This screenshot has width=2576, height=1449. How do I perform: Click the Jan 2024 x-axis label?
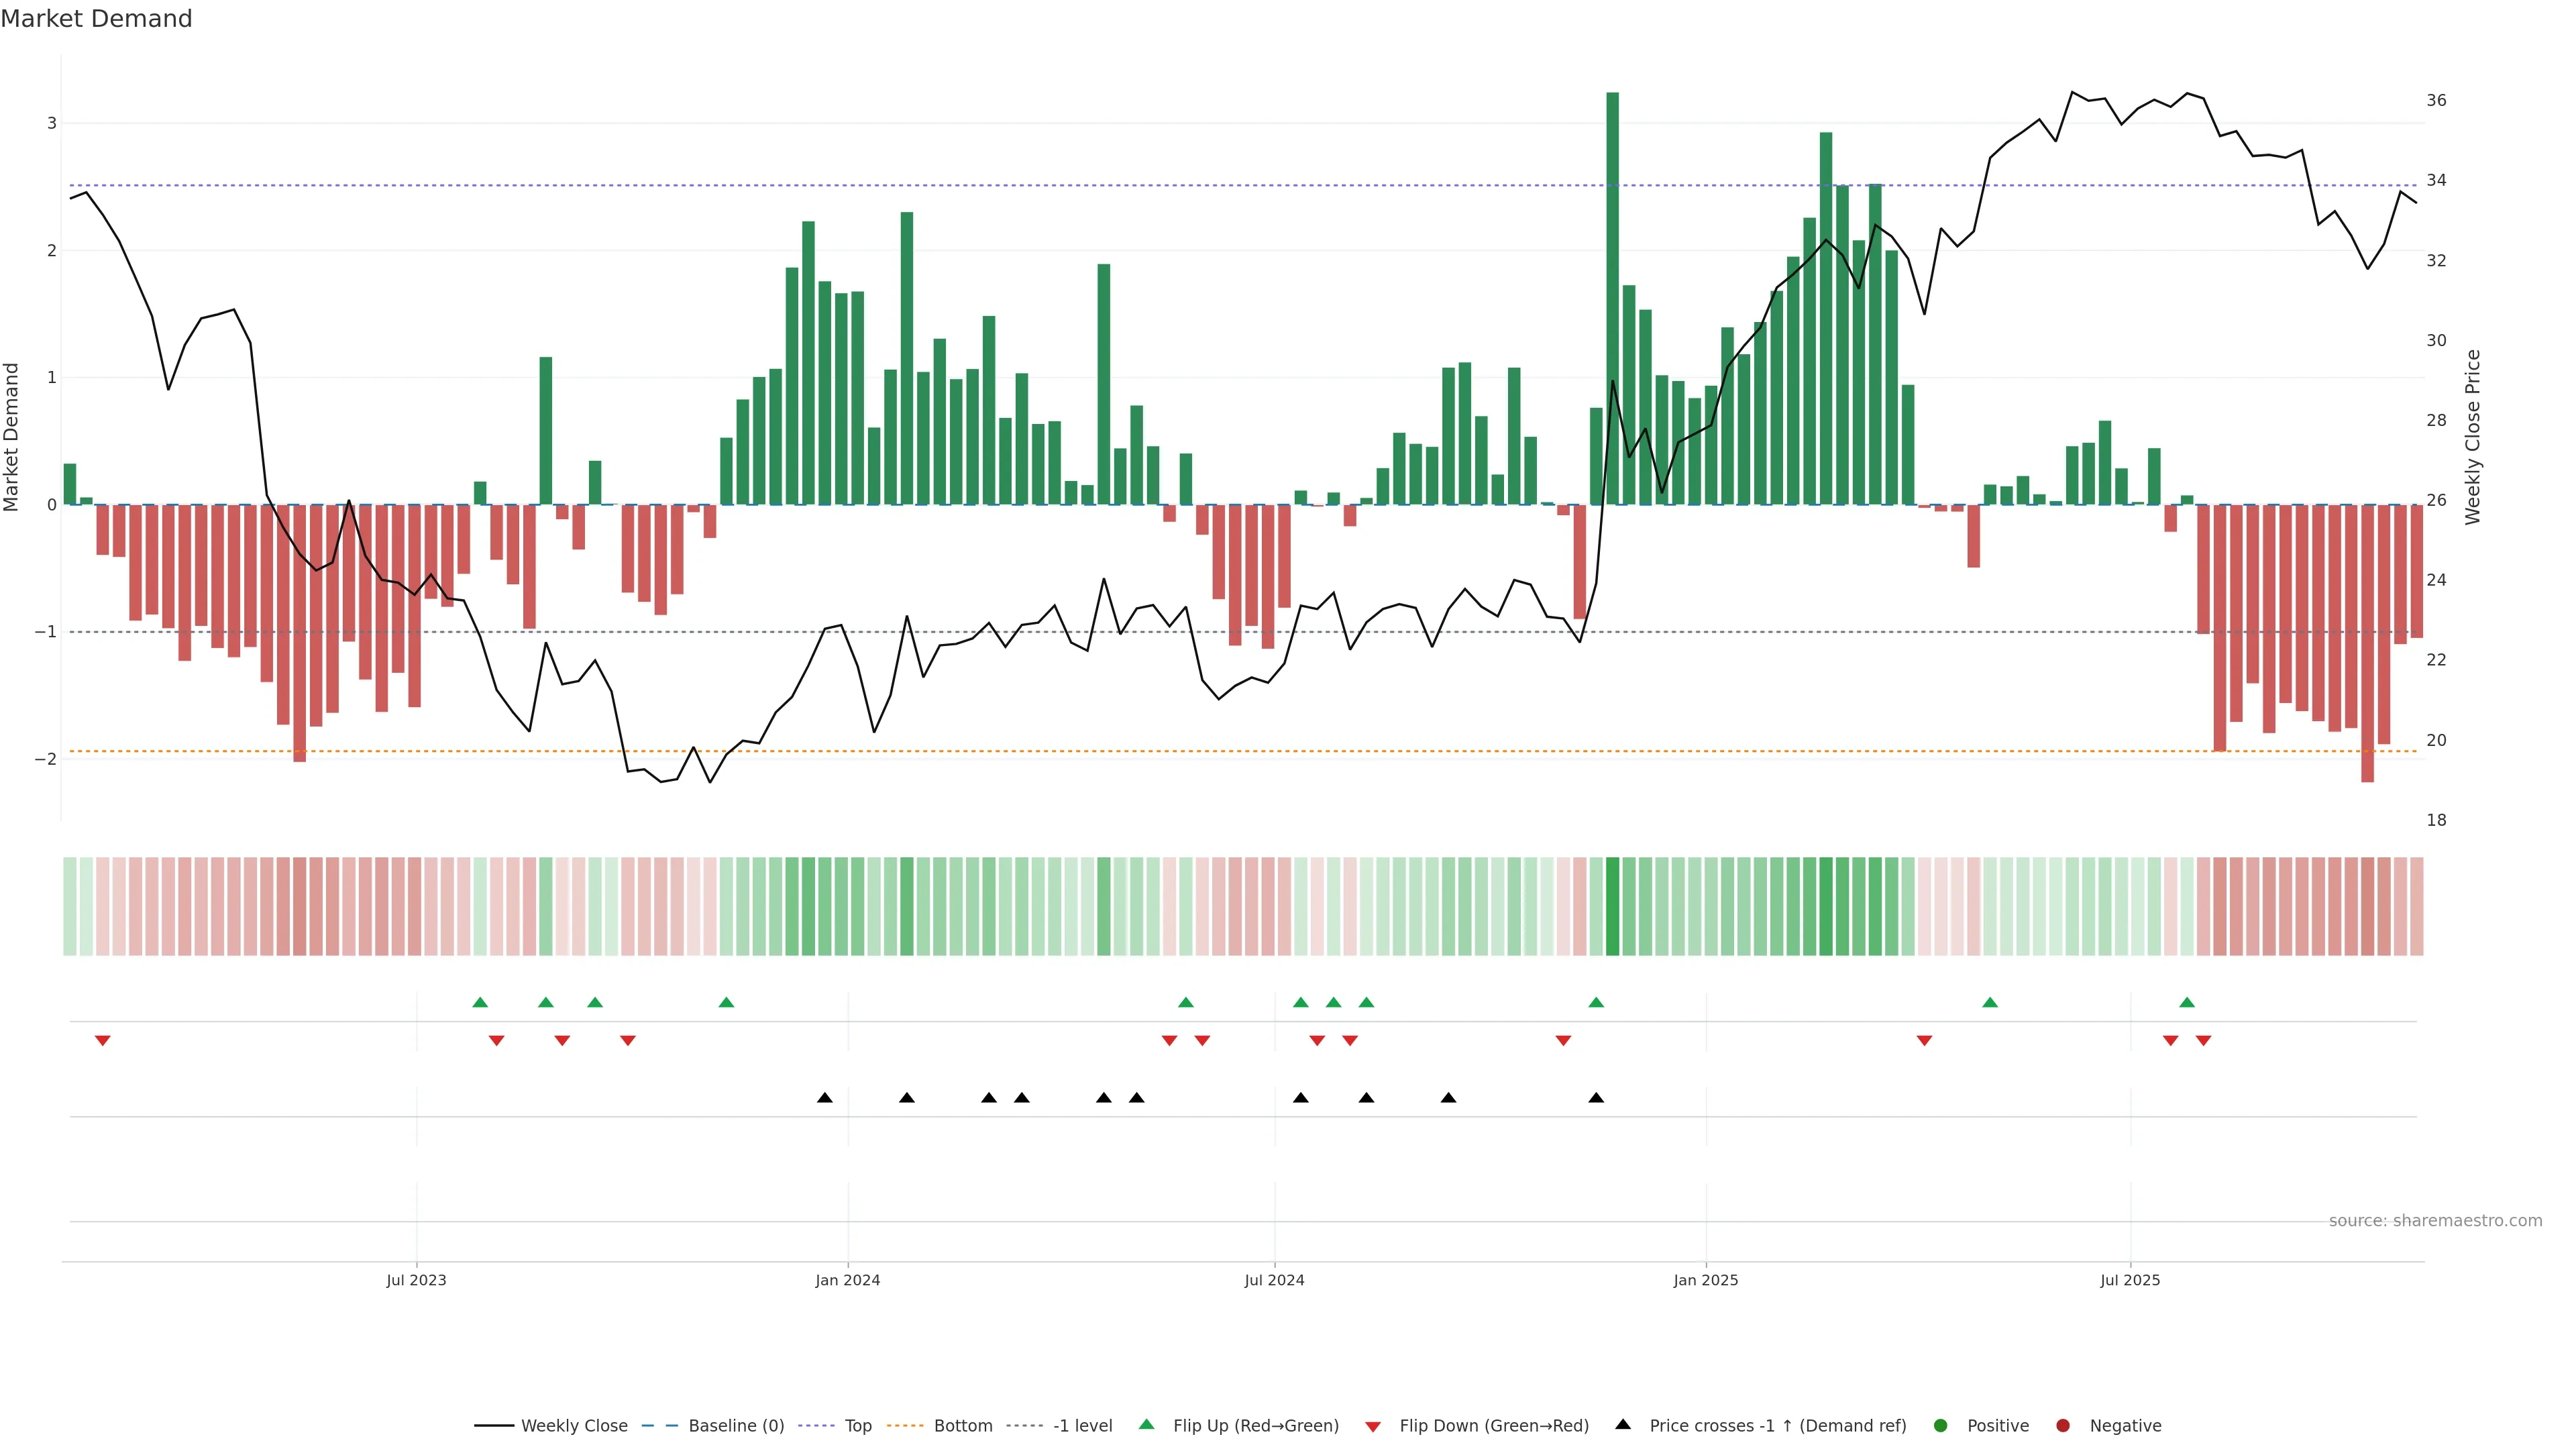[x=847, y=1281]
